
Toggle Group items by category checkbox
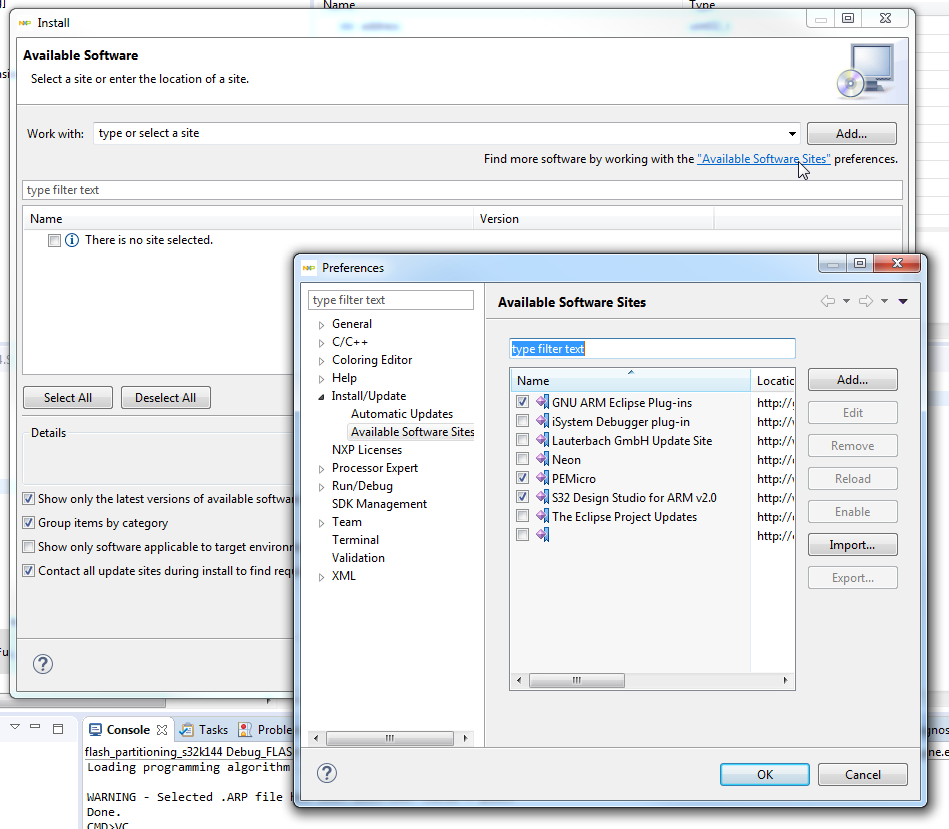(28, 522)
